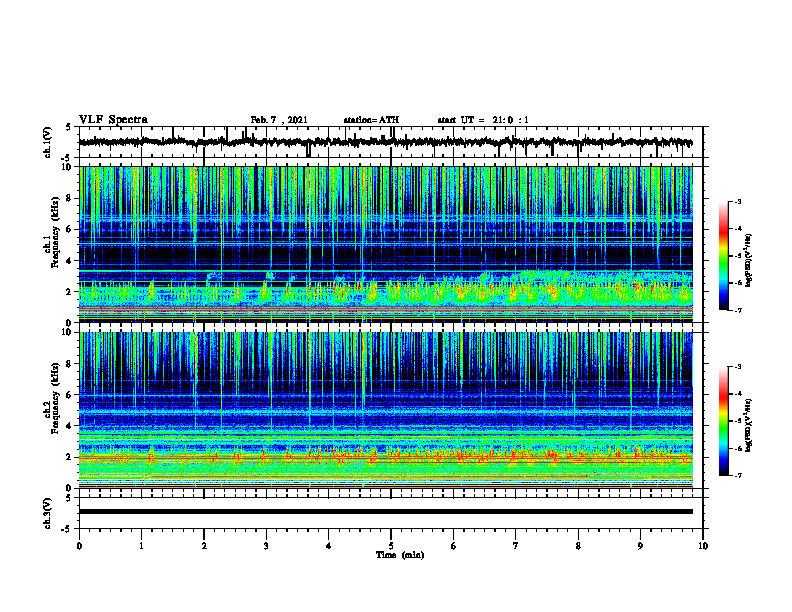This screenshot has height=612, width=792.
Task: Click the 'start UT = 21:0 : 1' text
Action: tap(483, 120)
